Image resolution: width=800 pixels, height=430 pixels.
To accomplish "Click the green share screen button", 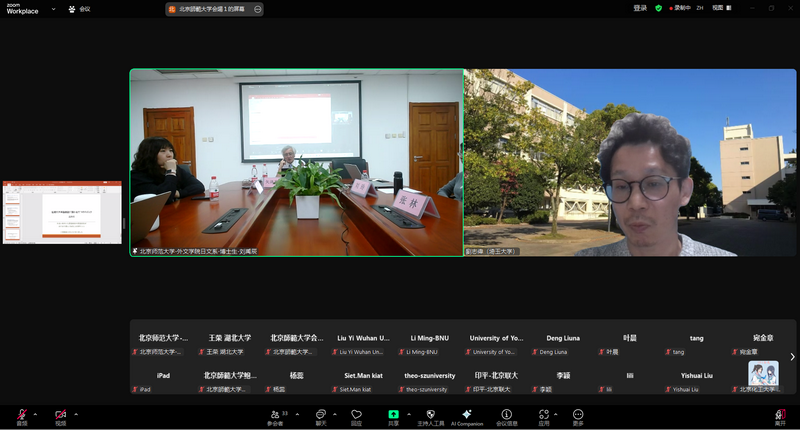I will (394, 414).
